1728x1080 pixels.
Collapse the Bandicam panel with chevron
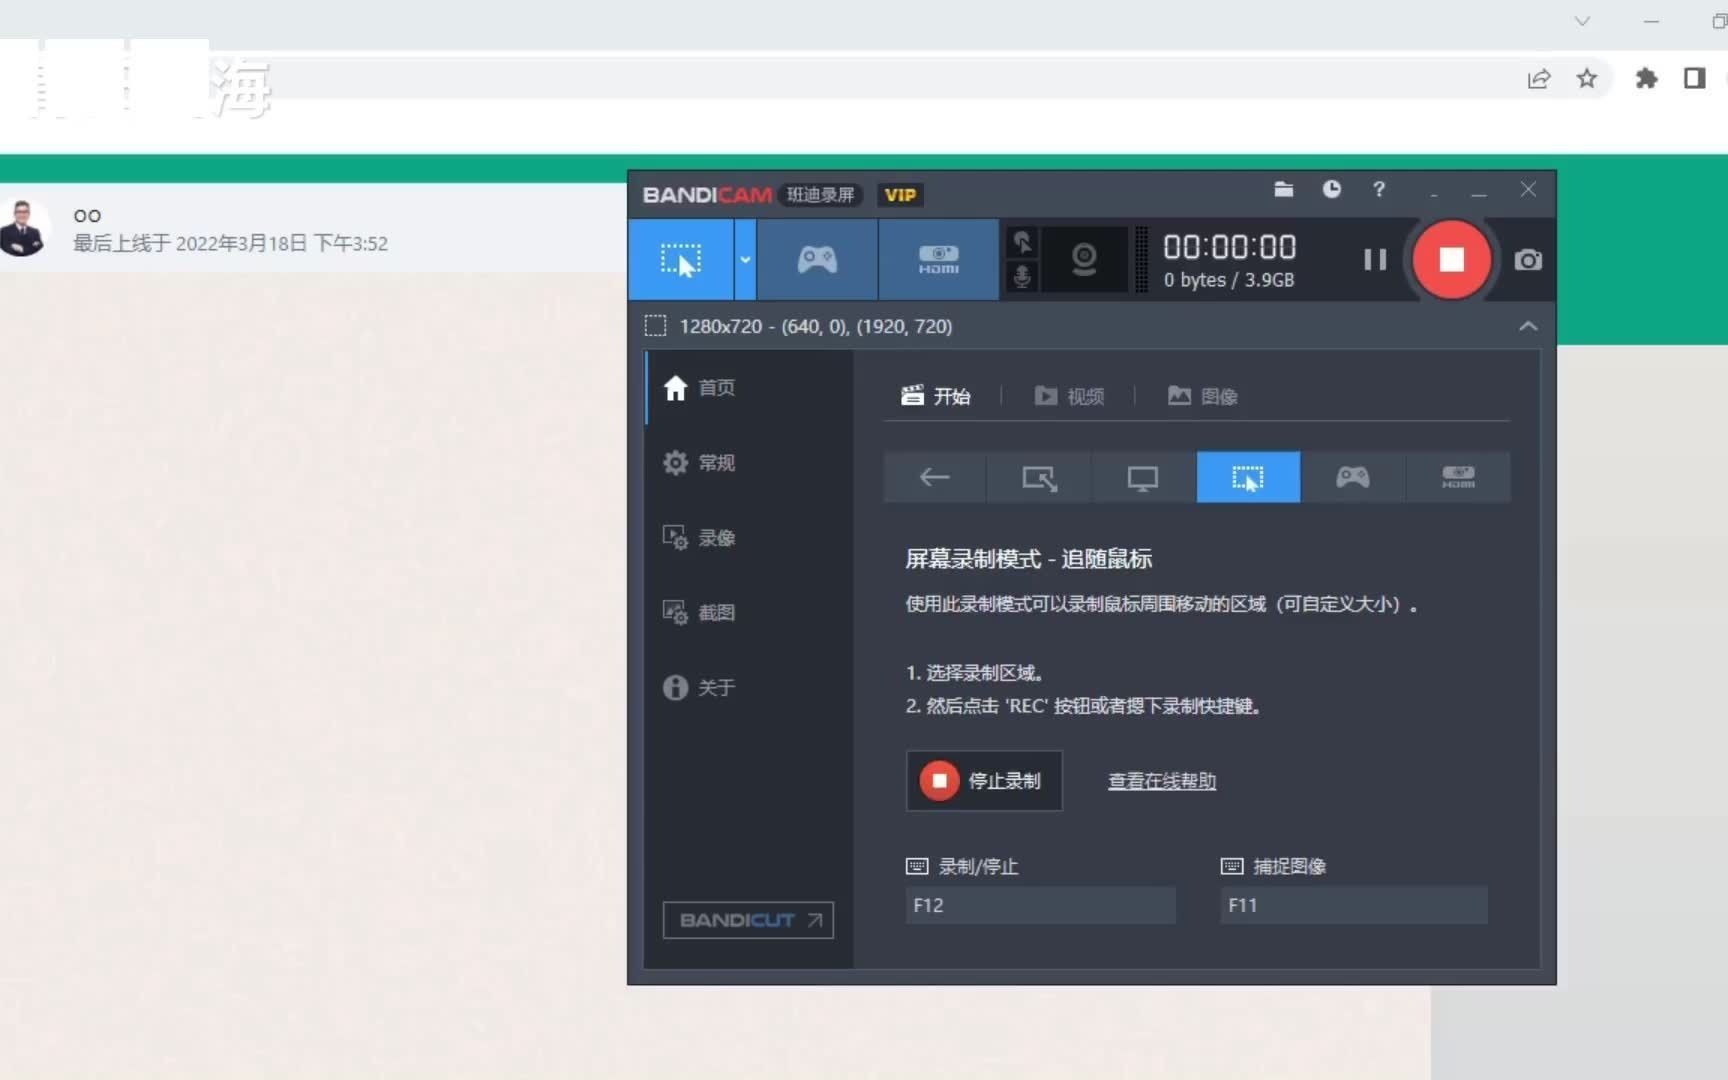pos(1528,326)
